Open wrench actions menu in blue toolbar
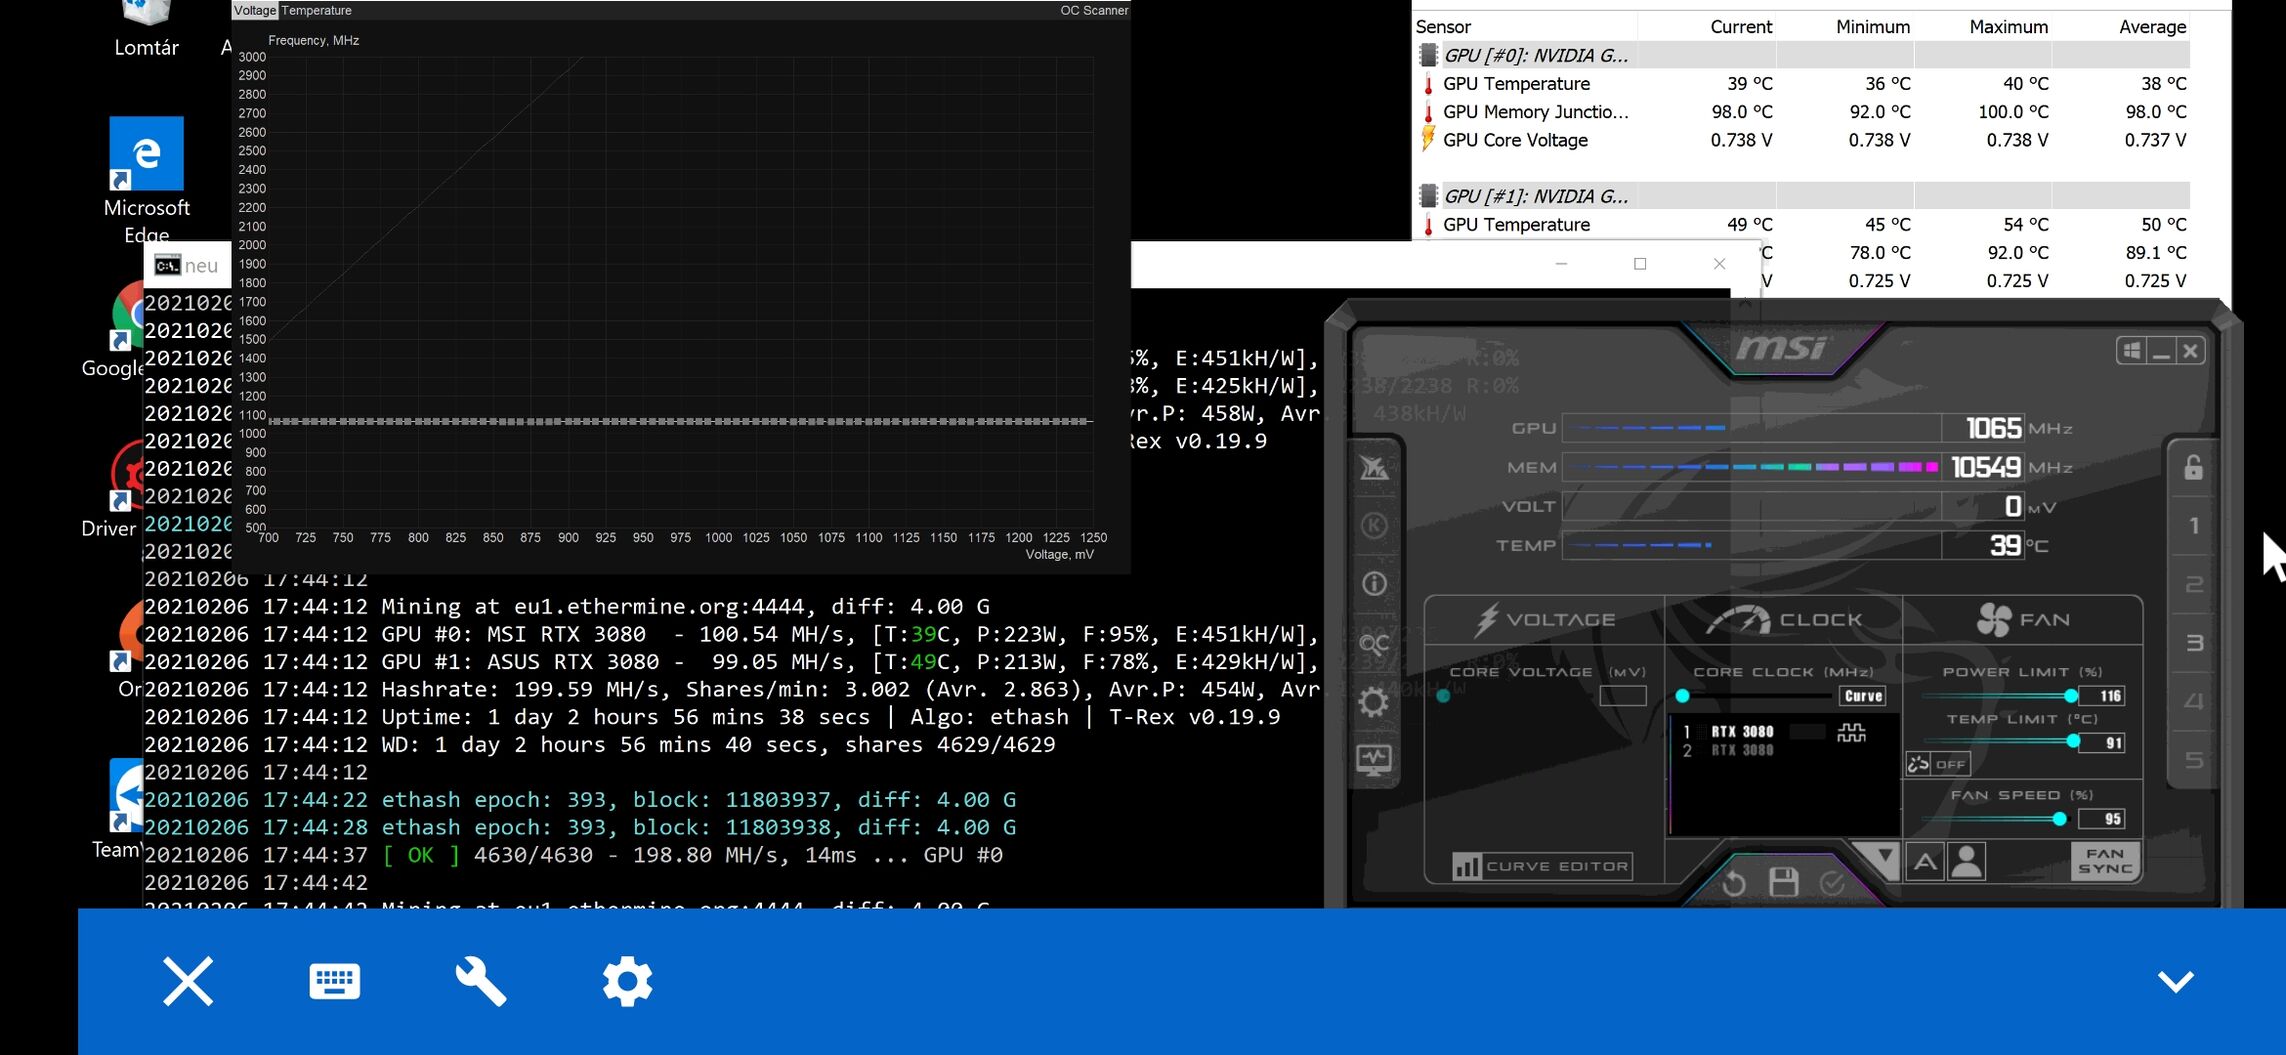This screenshot has height=1055, width=2286. pyautogui.click(x=481, y=981)
